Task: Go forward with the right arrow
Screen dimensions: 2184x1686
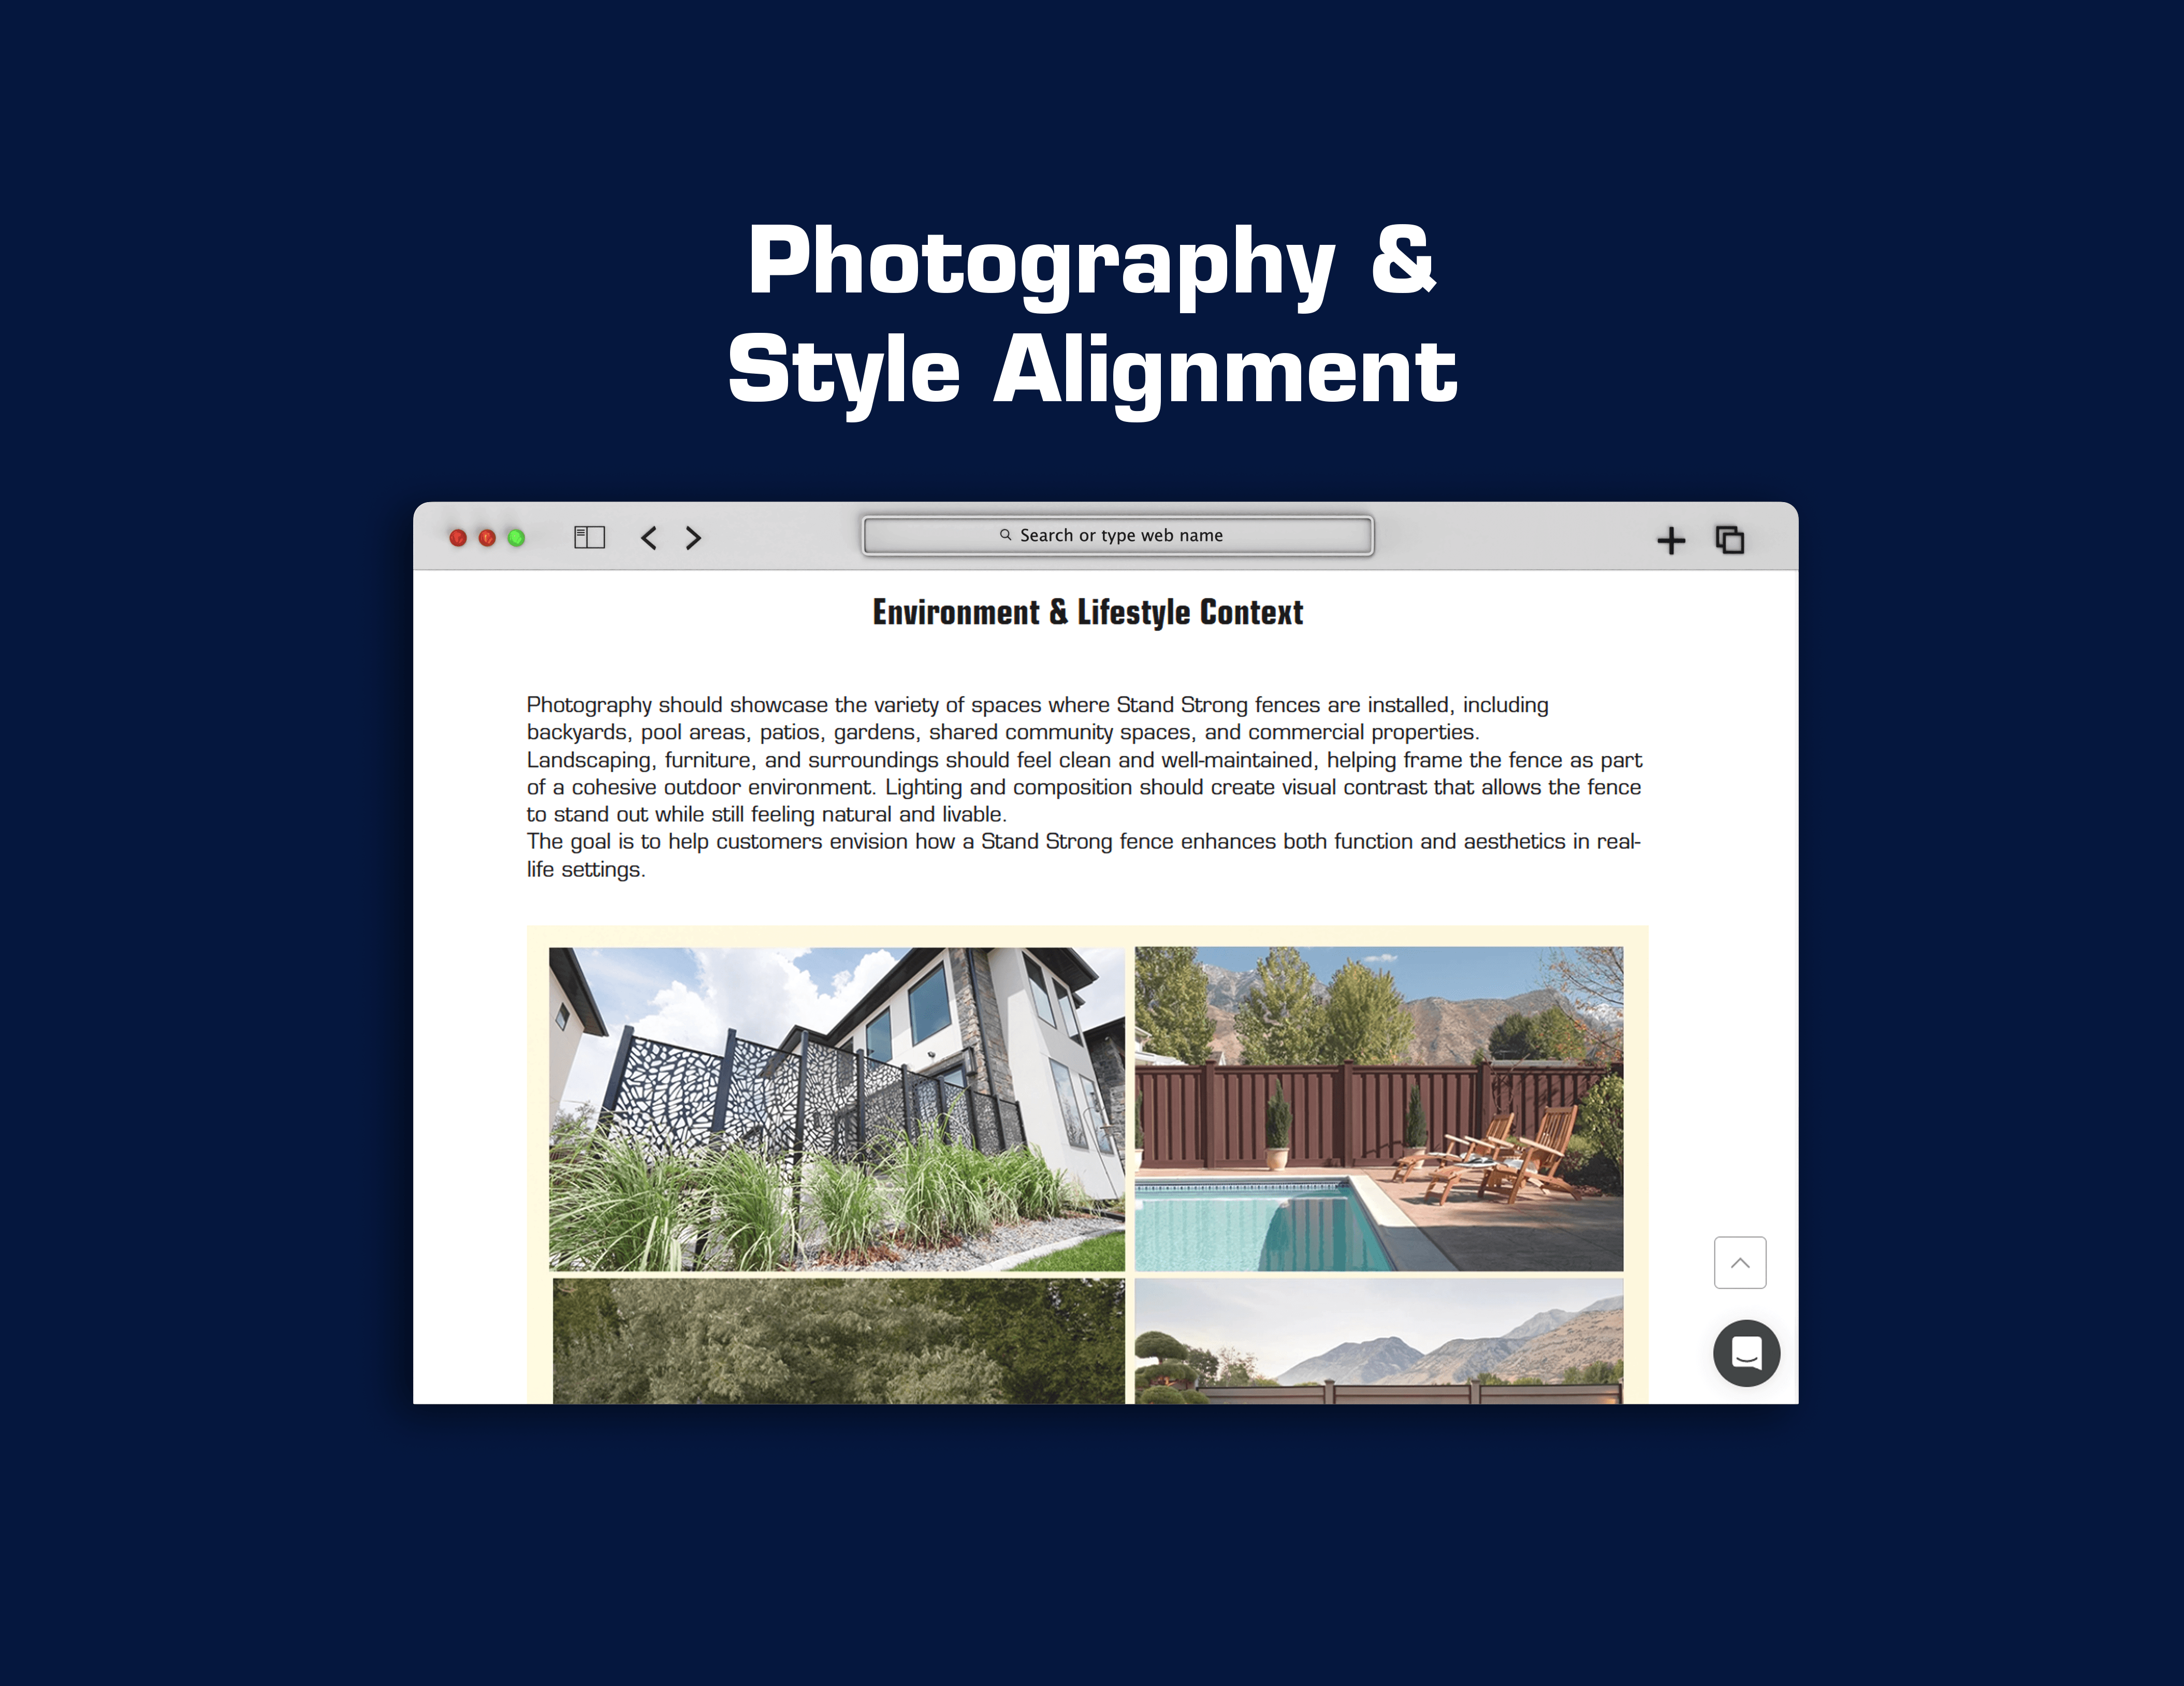Action: 693,538
